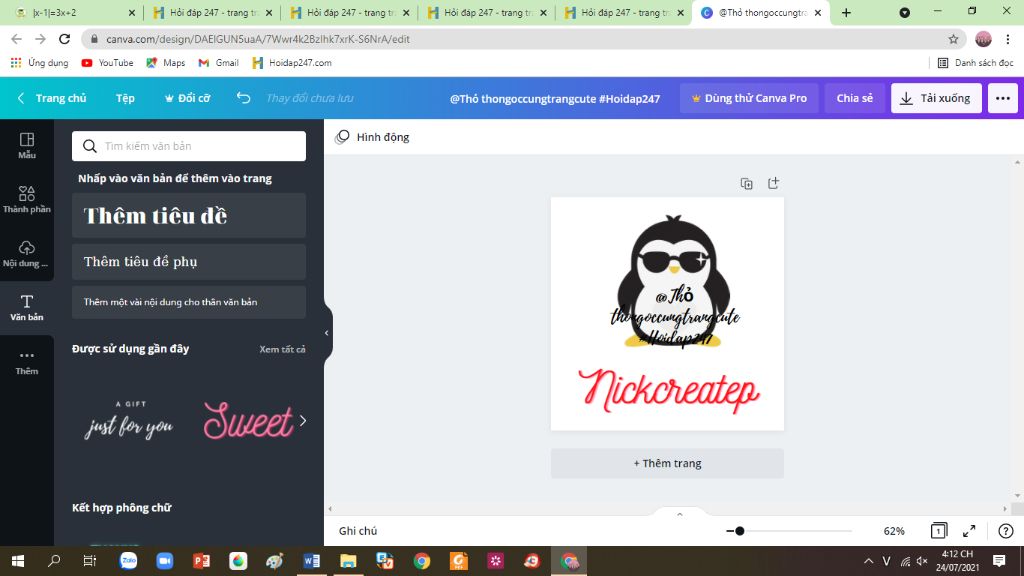Open the notification center icon
Viewport: 1024px width, 576px height.
tap(999, 560)
